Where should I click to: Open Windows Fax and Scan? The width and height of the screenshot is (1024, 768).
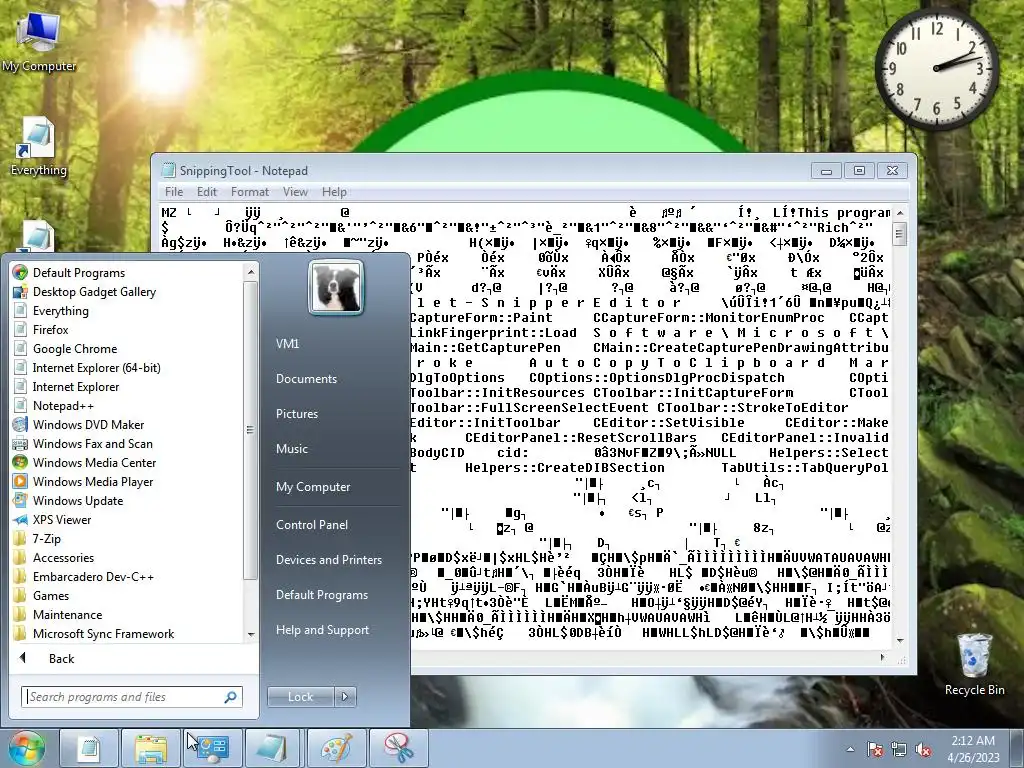(93, 443)
